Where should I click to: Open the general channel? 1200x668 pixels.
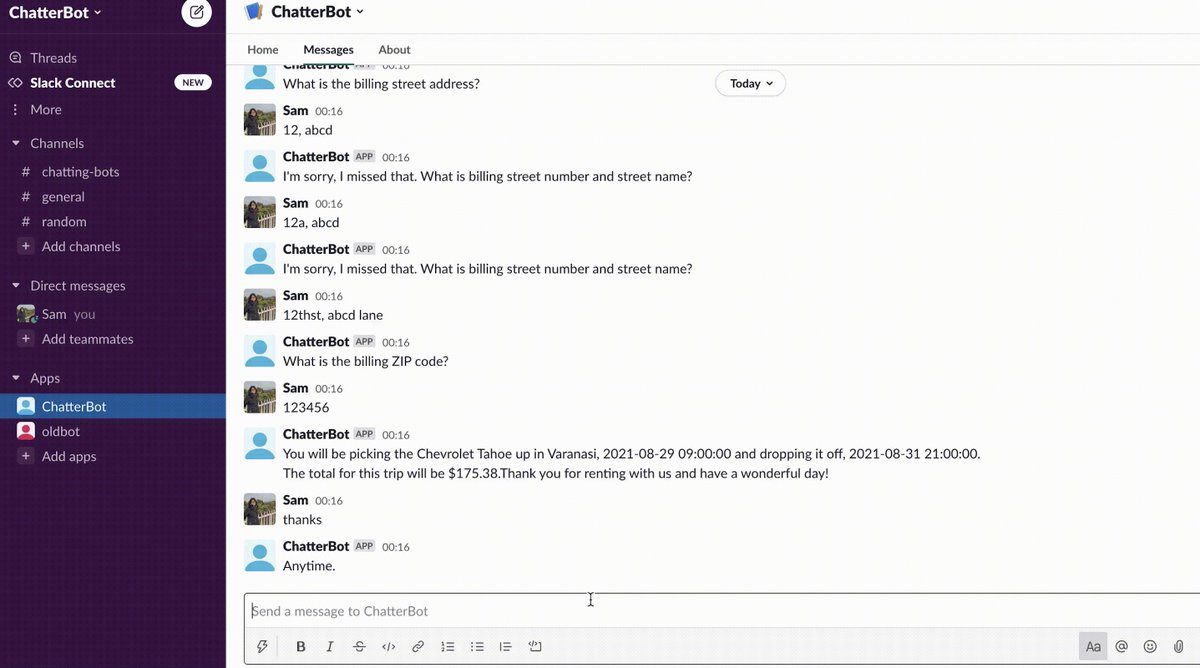tap(63, 197)
